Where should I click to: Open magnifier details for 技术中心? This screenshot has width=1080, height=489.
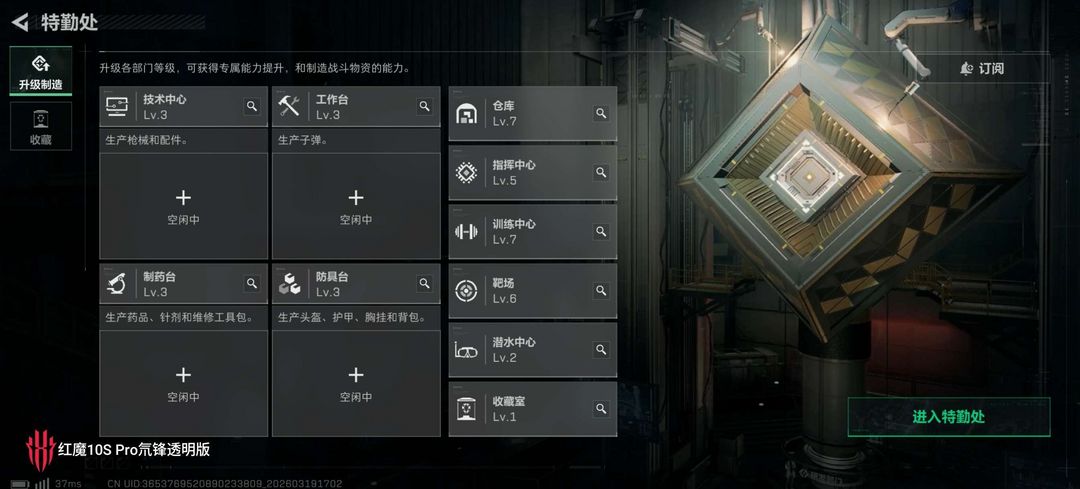(252, 106)
